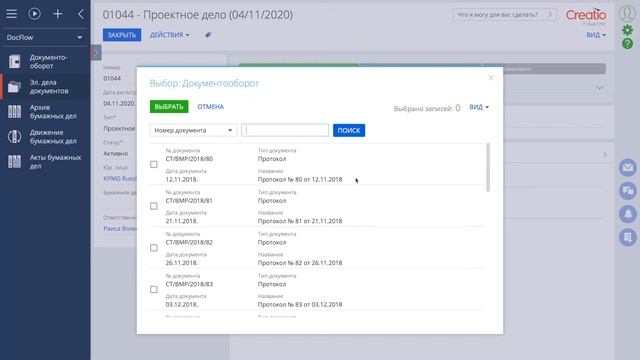This screenshot has height=360, width=640.
Task: Close the Выбор: Документооборот dialog
Action: [491, 78]
